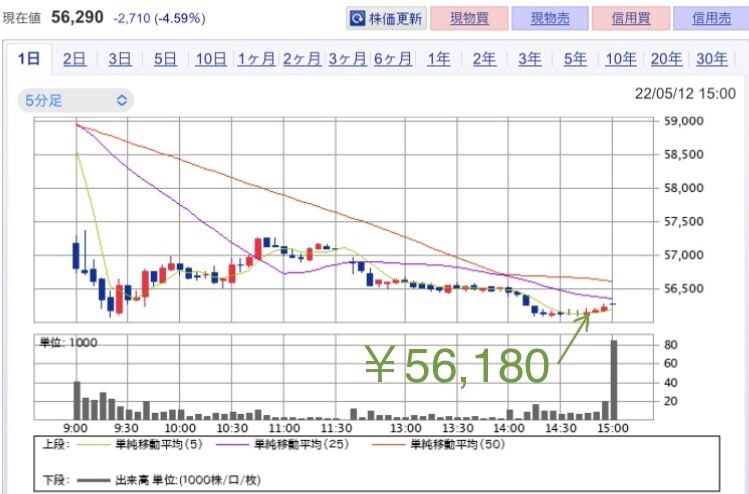Viewport: 749px width, 494px height.
Task: Click the current price 56,290
Action: coord(77,17)
